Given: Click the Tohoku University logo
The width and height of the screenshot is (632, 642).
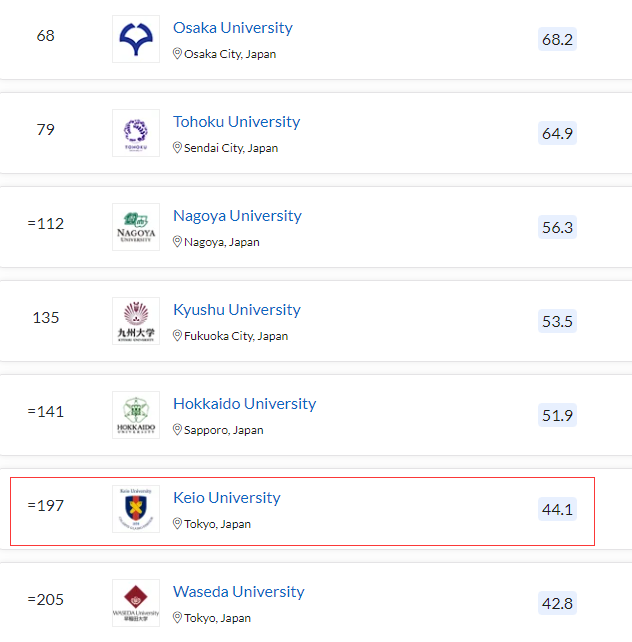Looking at the screenshot, I should [136, 133].
